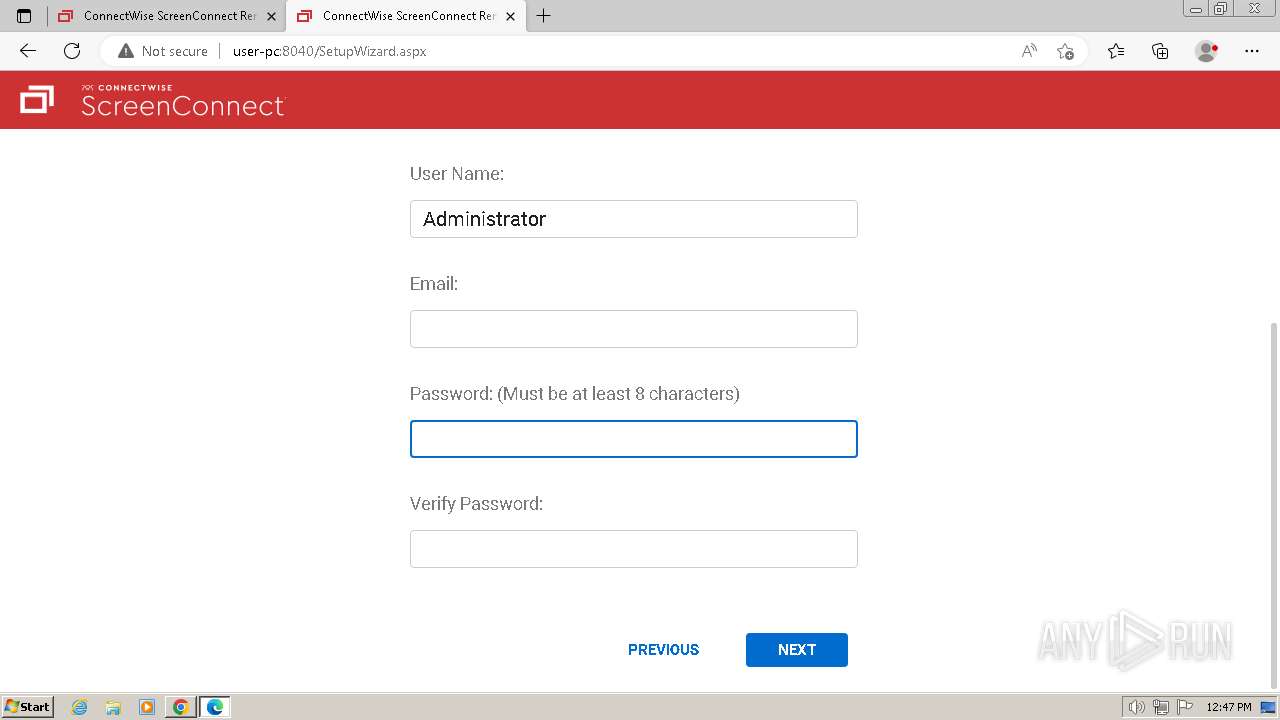Click the Verify Password field

click(633, 549)
